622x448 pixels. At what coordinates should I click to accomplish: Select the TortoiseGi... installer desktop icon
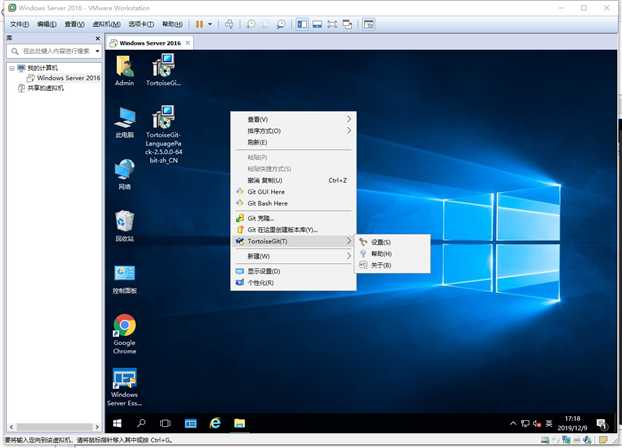click(x=163, y=71)
